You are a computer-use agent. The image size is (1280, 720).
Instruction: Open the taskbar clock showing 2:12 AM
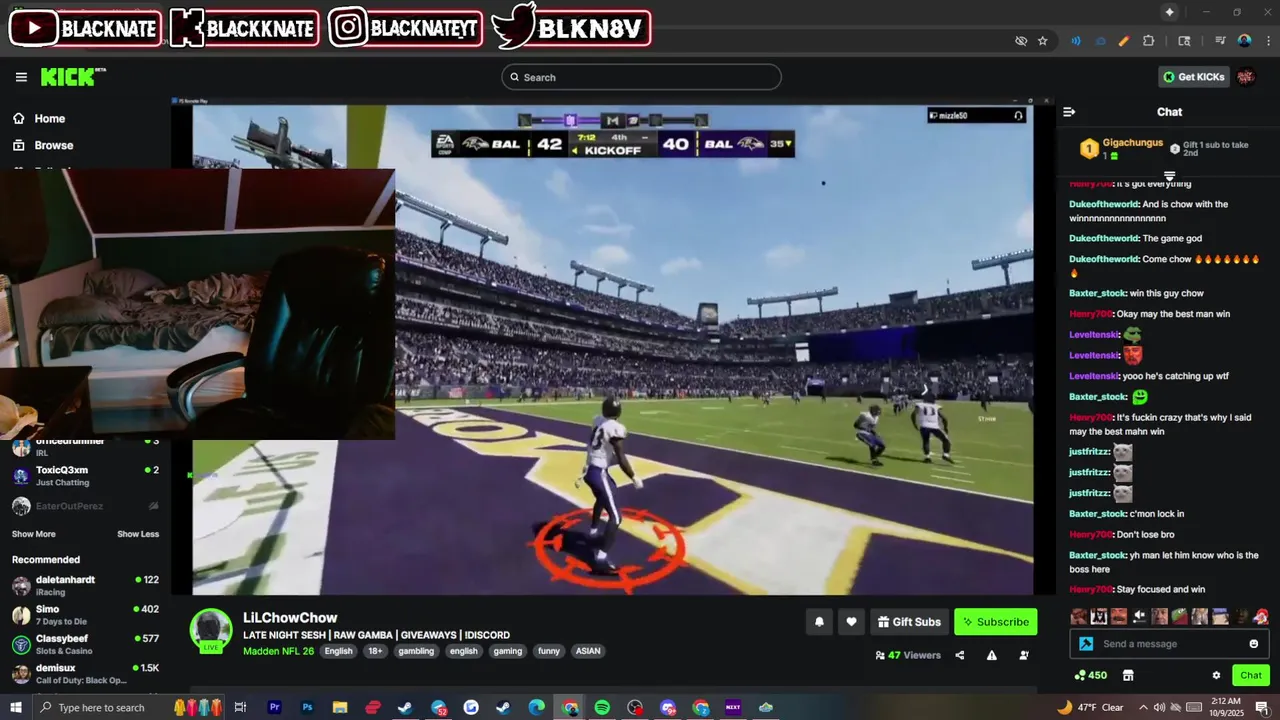(1225, 707)
